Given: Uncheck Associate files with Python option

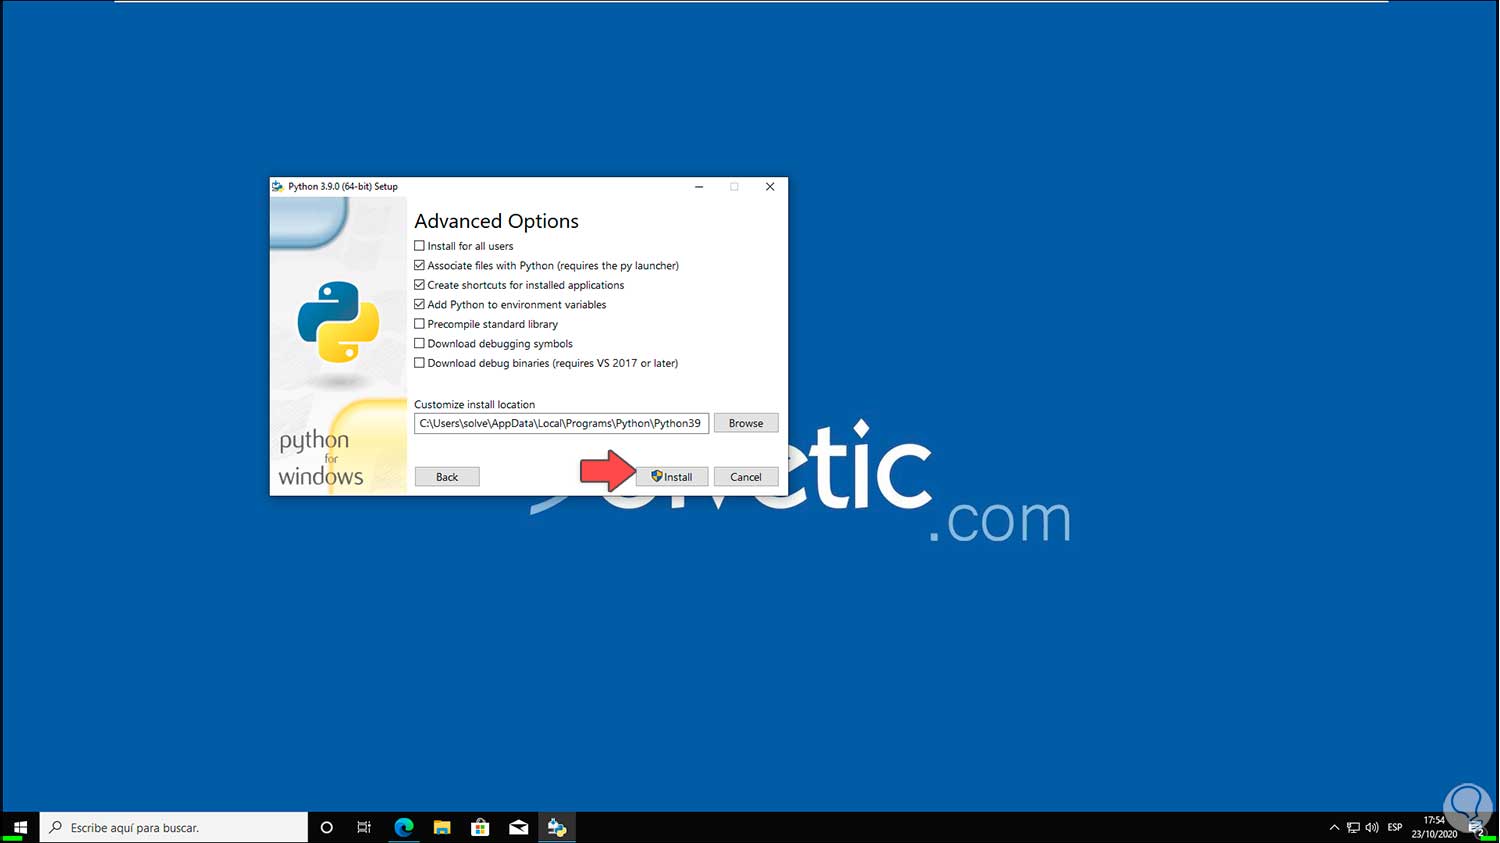Looking at the screenshot, I should 419,265.
